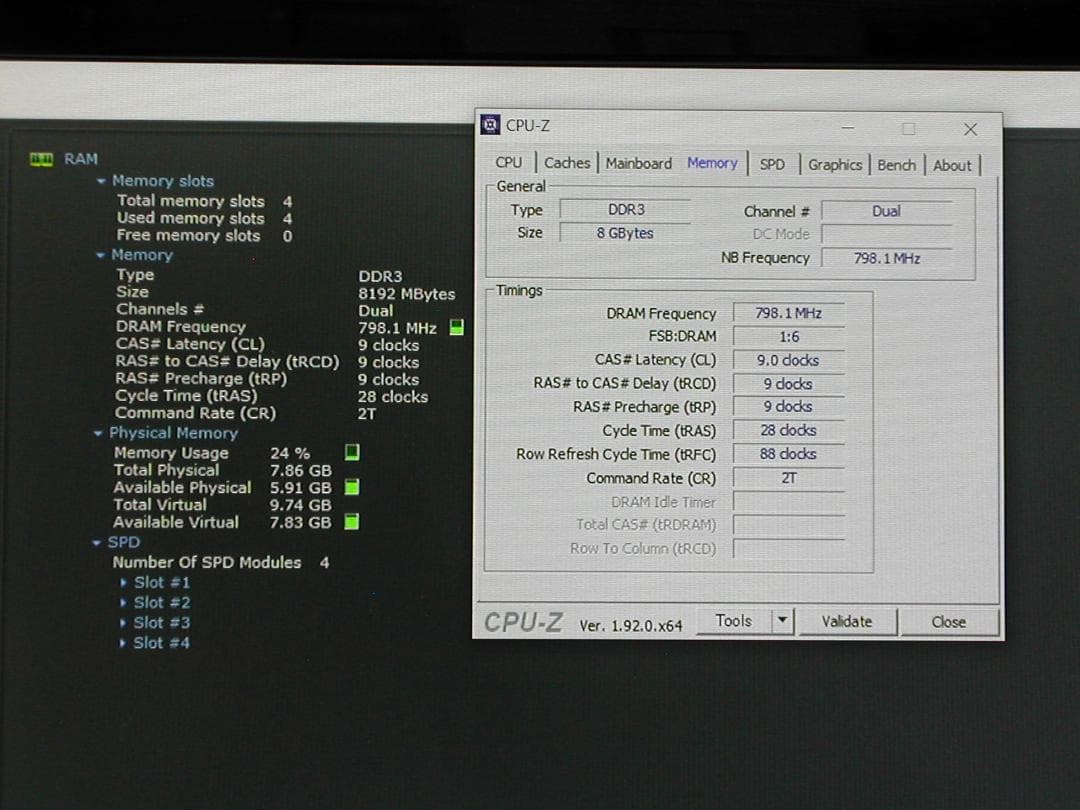Click the CPU-Z icon in the title bar
The height and width of the screenshot is (810, 1080).
point(490,124)
